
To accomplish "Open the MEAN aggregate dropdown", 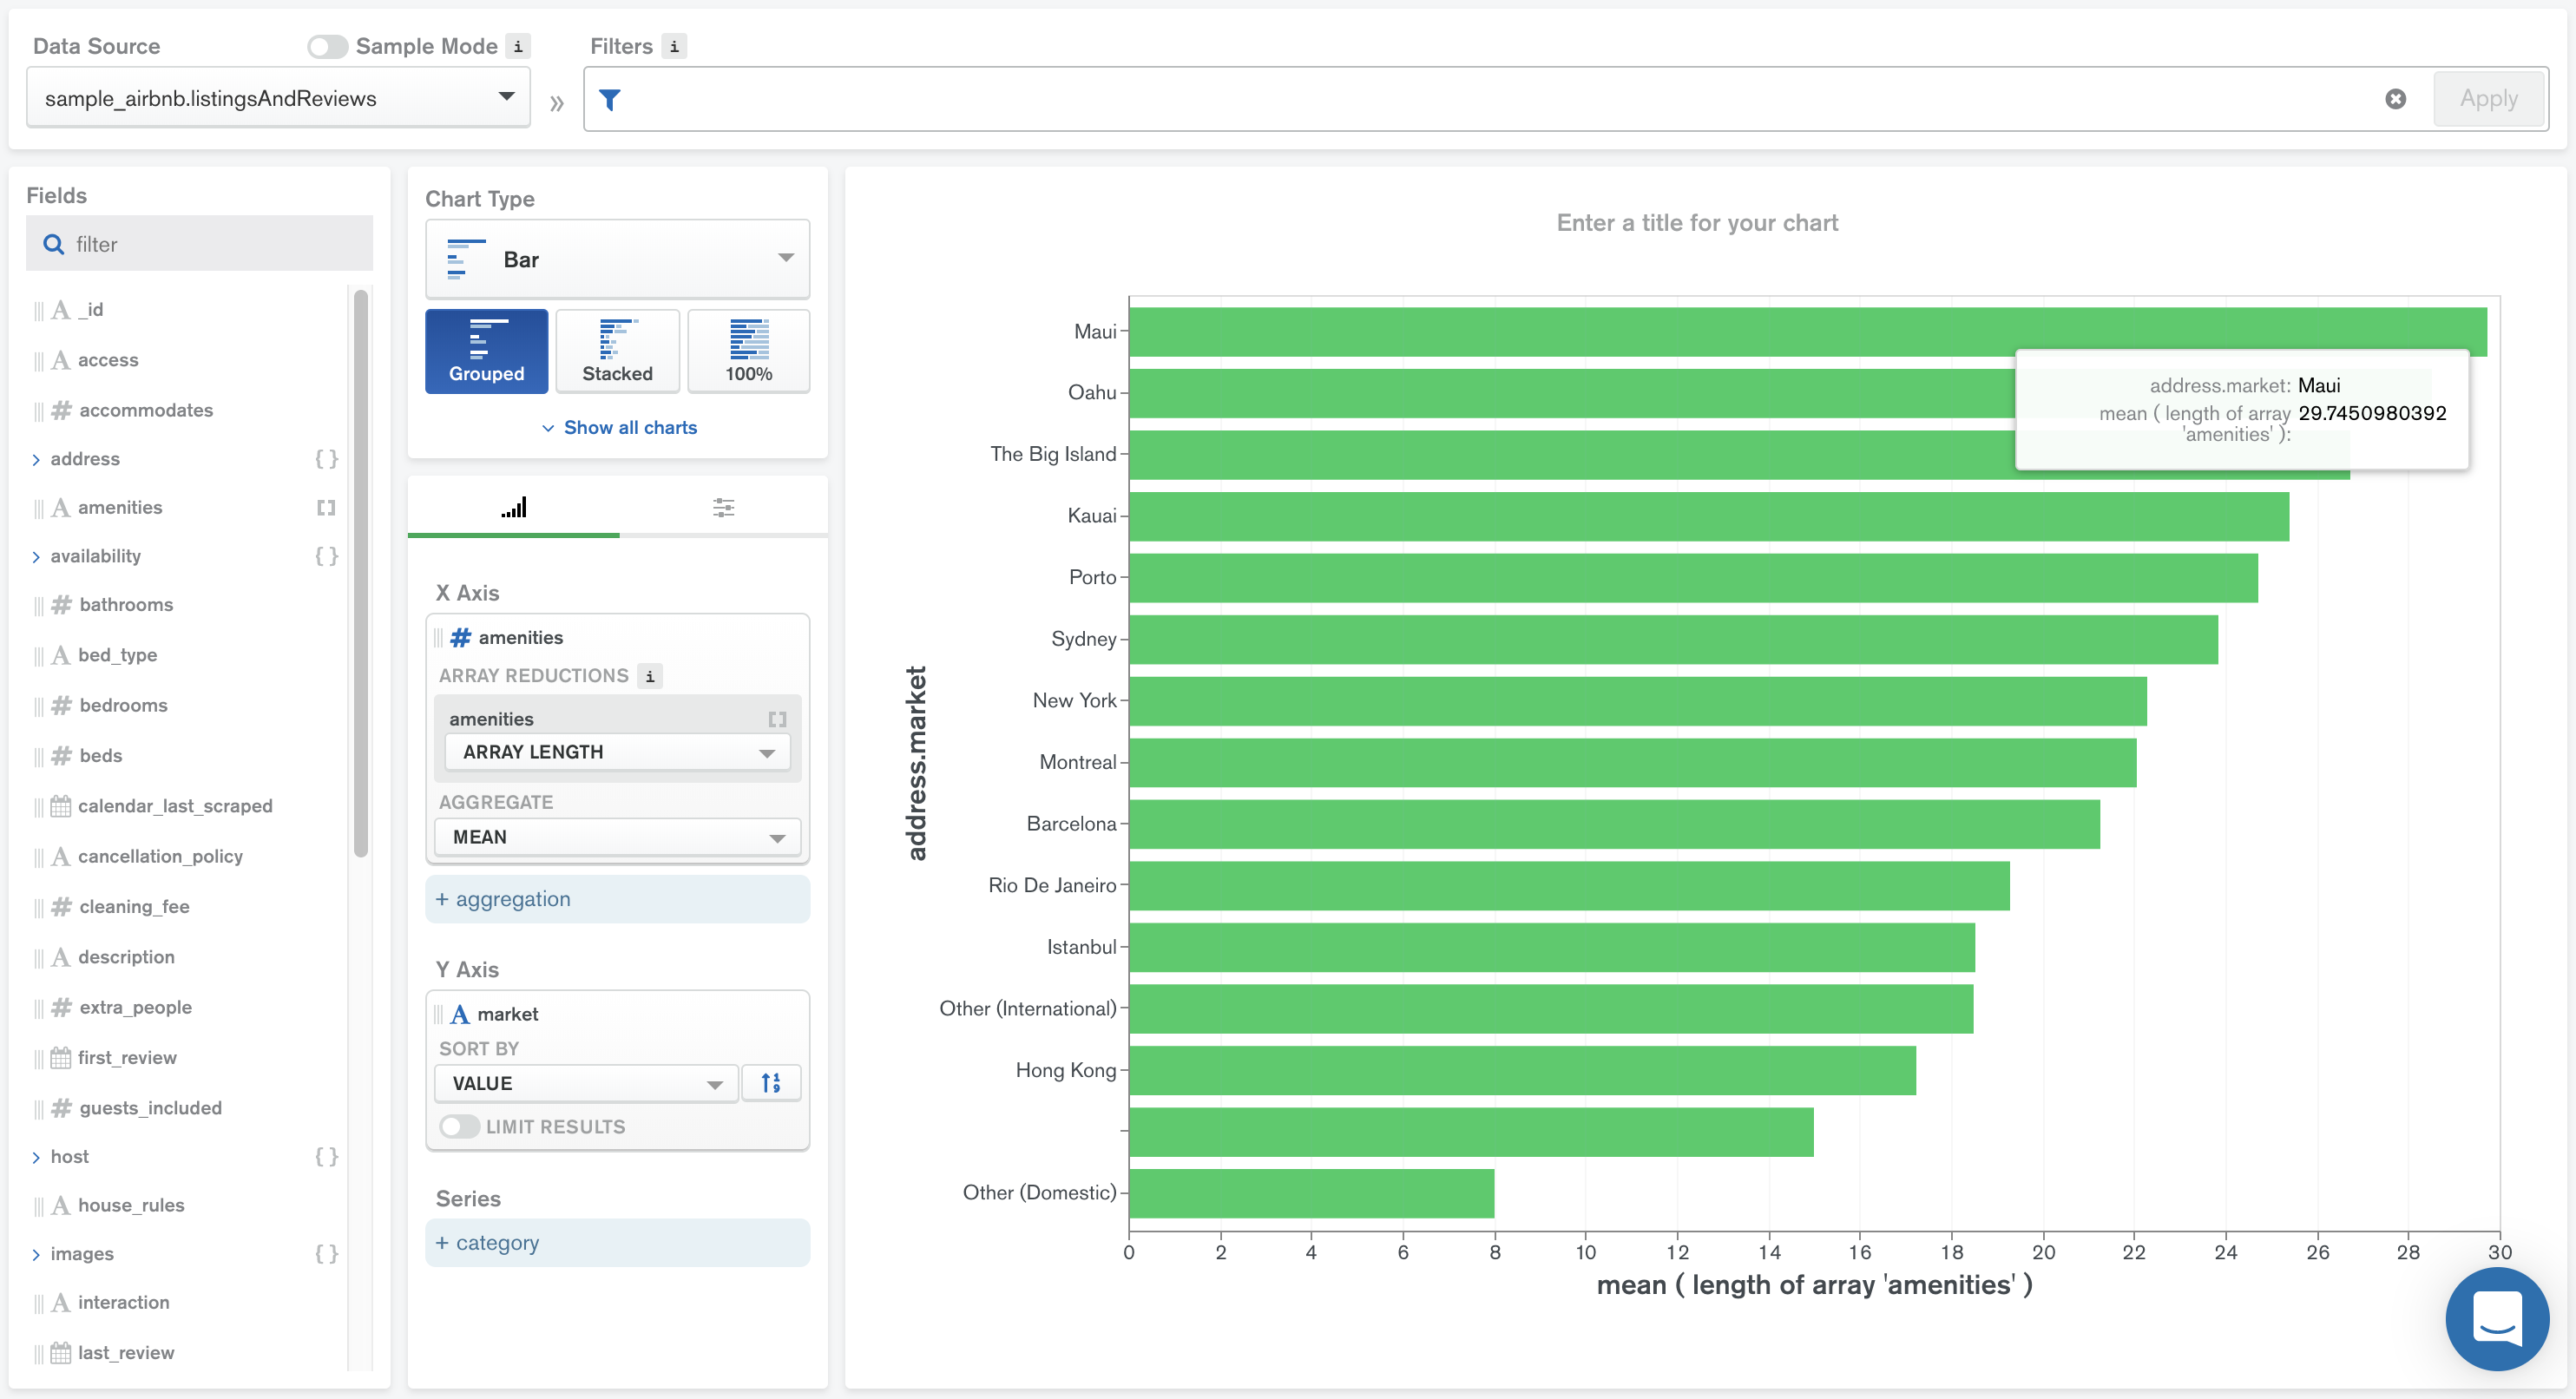I will (x=617, y=837).
